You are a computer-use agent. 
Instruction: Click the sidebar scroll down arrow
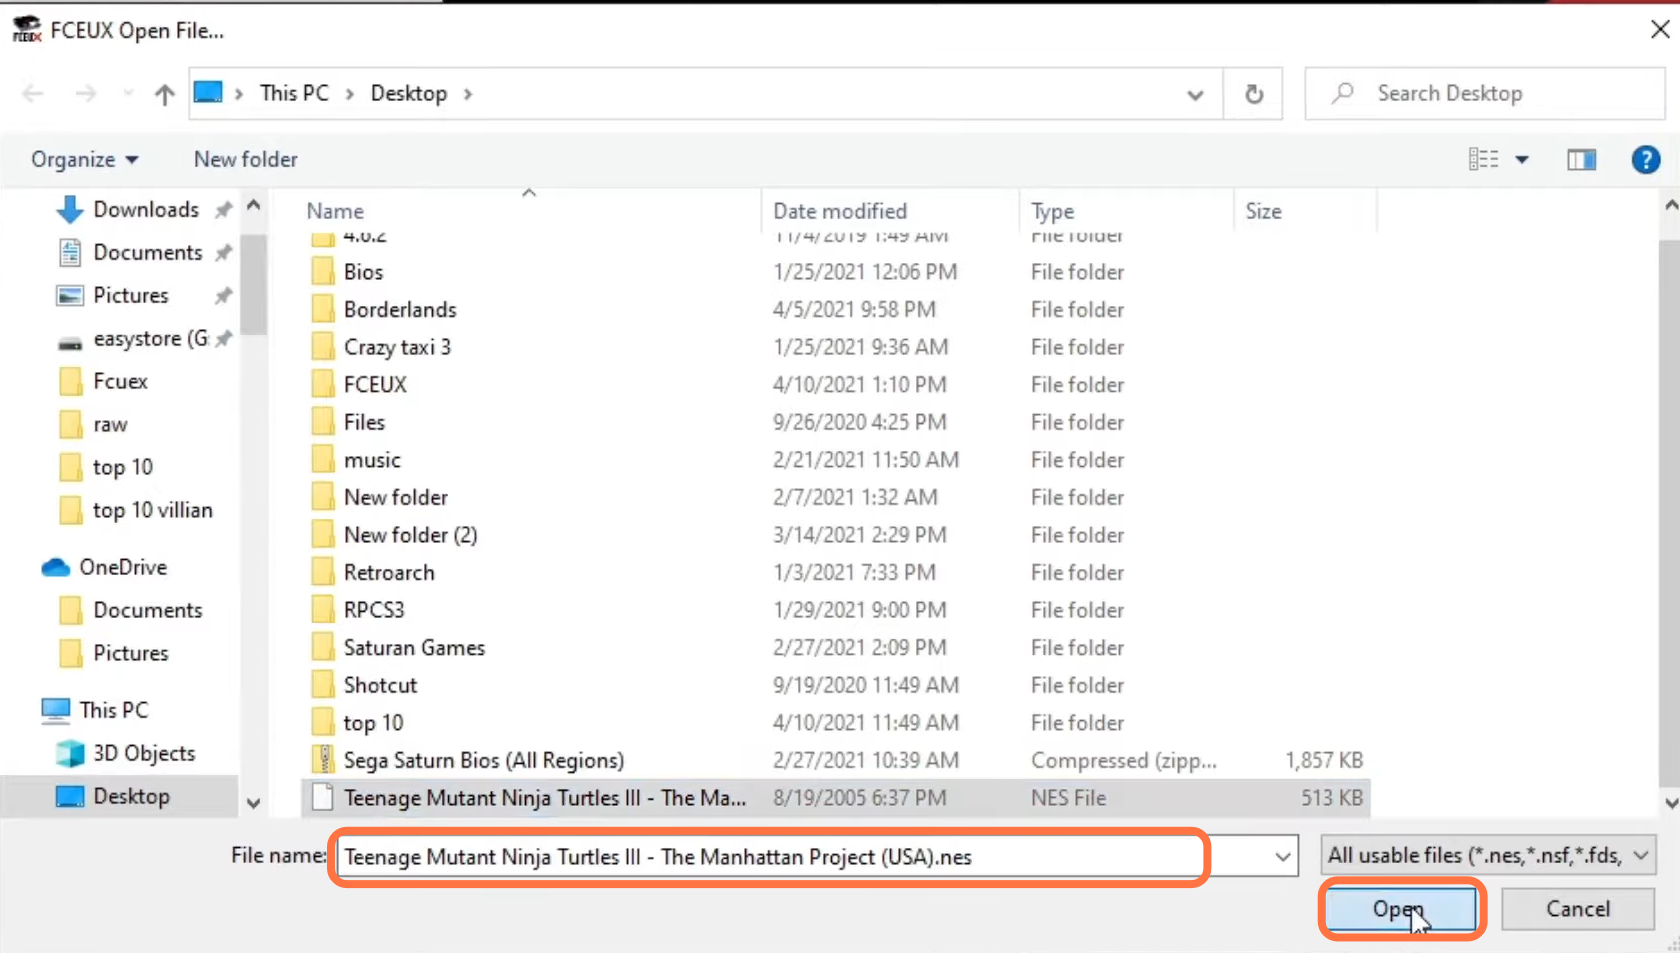253,803
